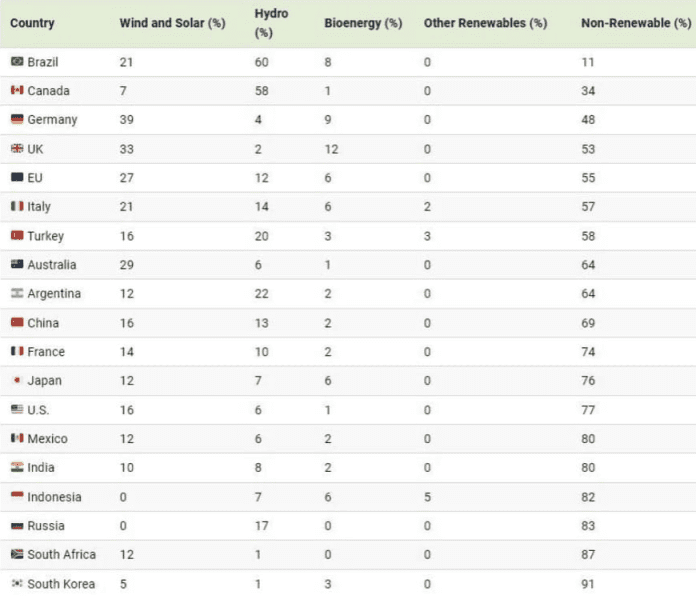Click the Brazil flag icon
This screenshot has height=599, width=696.
pyautogui.click(x=17, y=62)
